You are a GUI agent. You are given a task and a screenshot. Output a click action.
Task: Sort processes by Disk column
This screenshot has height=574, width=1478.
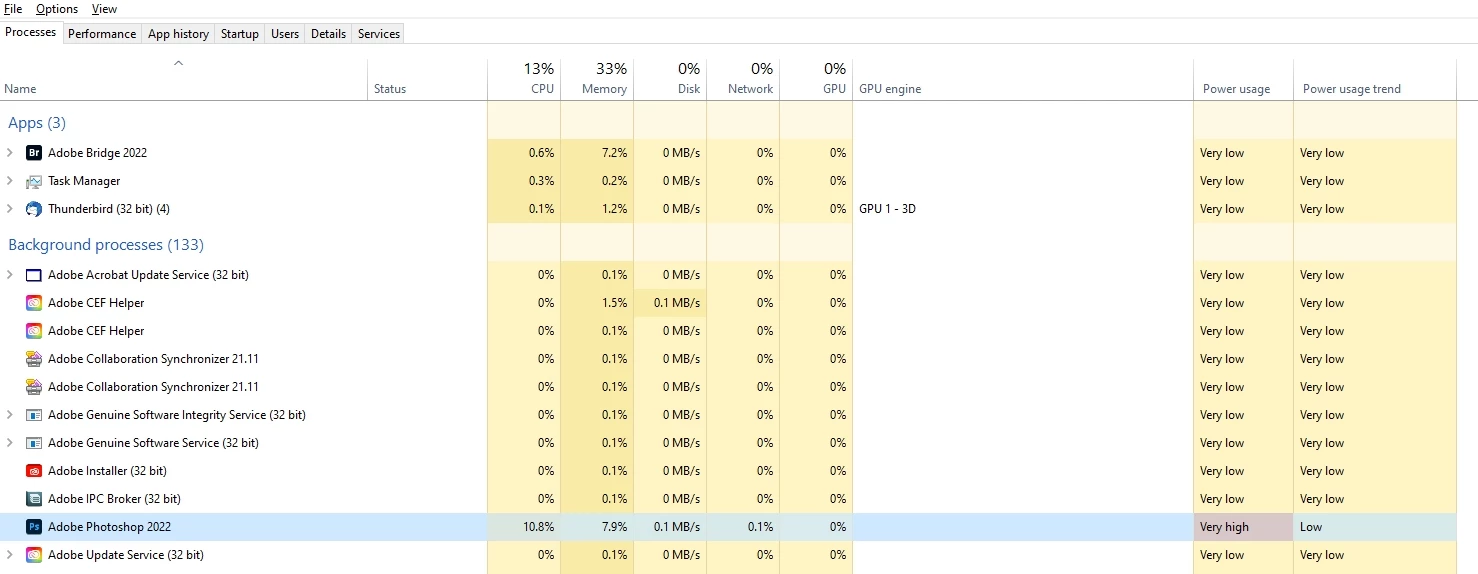click(670, 80)
